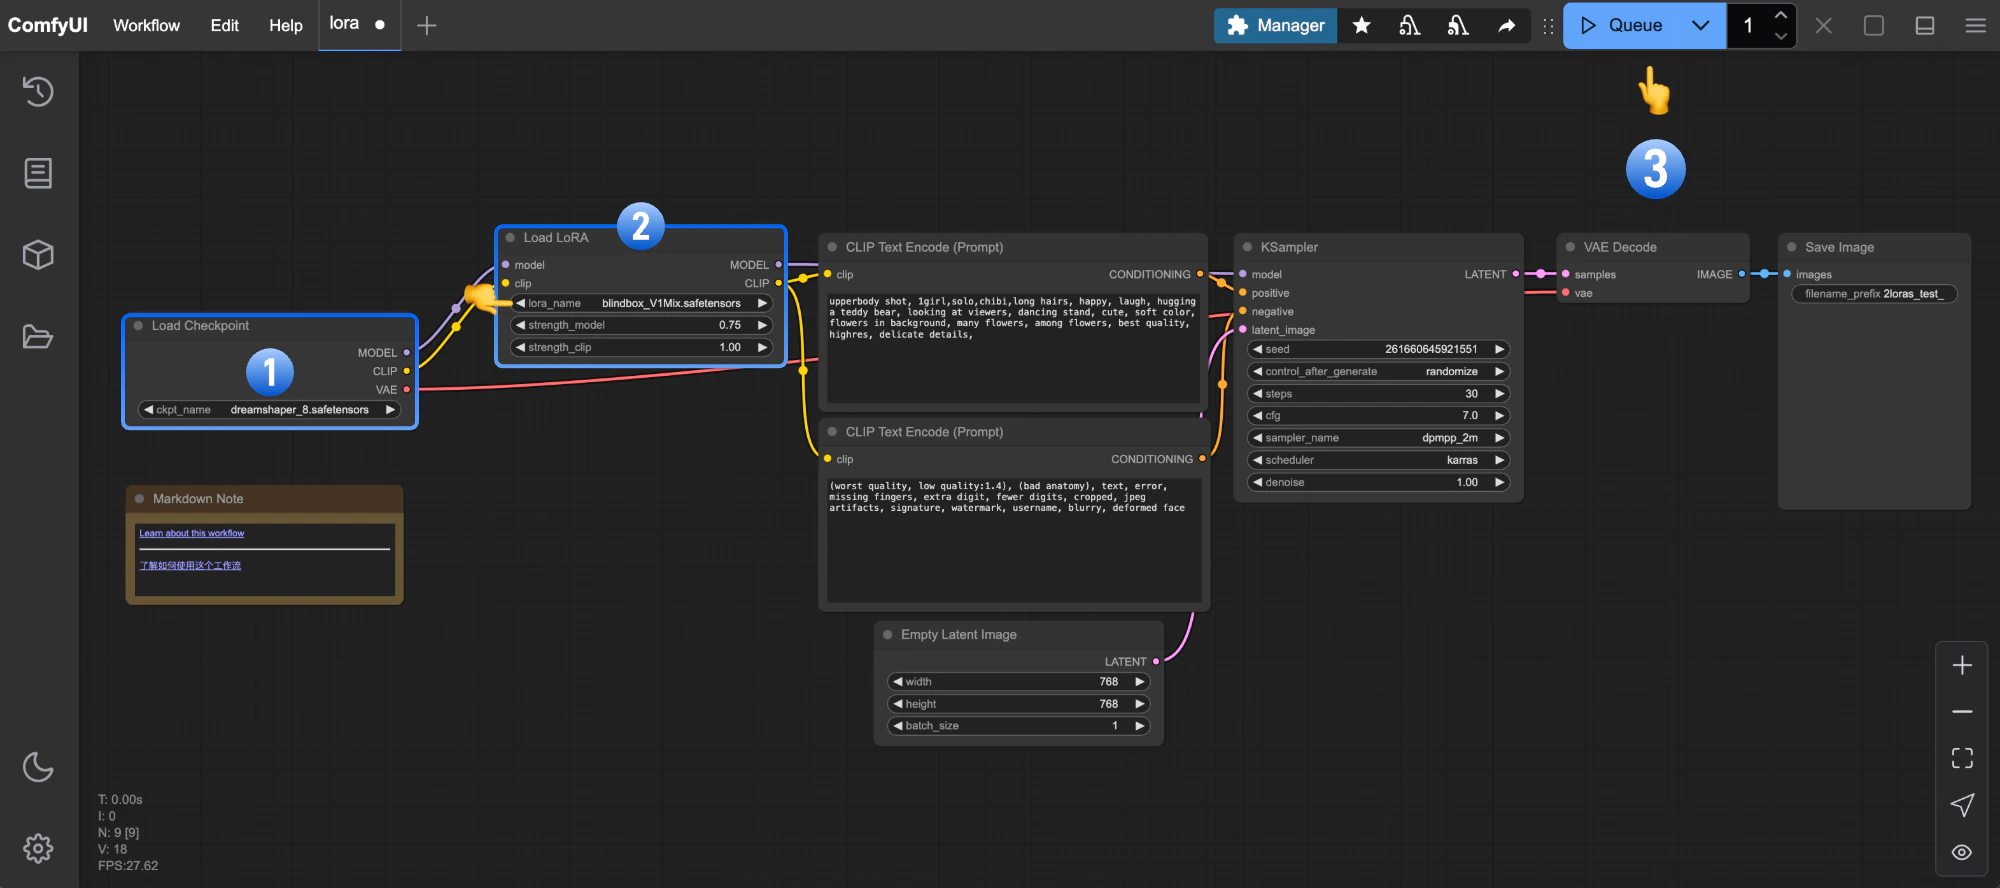Expand the Queue button dropdown arrow
This screenshot has height=888, width=2000.
[1700, 26]
